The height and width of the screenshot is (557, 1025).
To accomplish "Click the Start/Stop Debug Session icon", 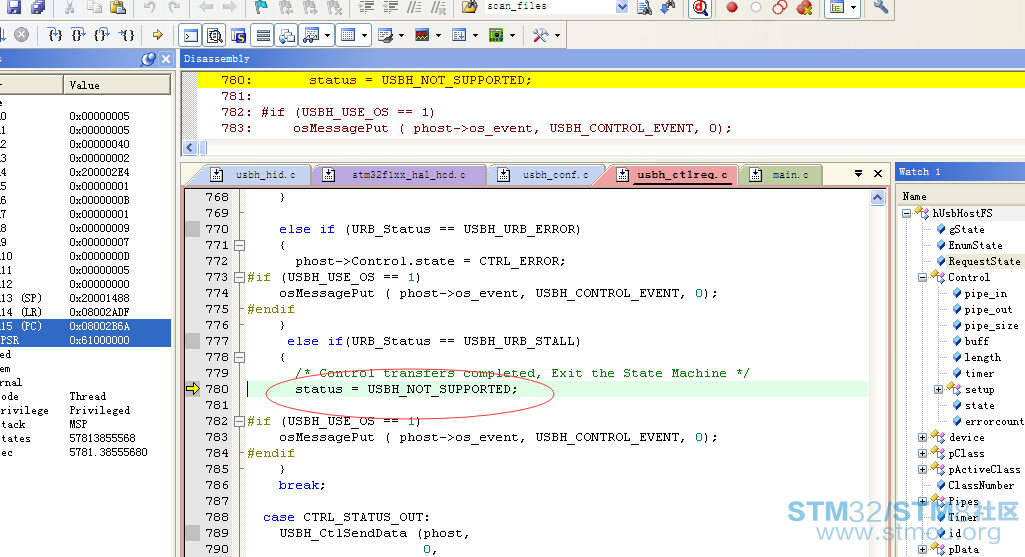I will coord(700,8).
